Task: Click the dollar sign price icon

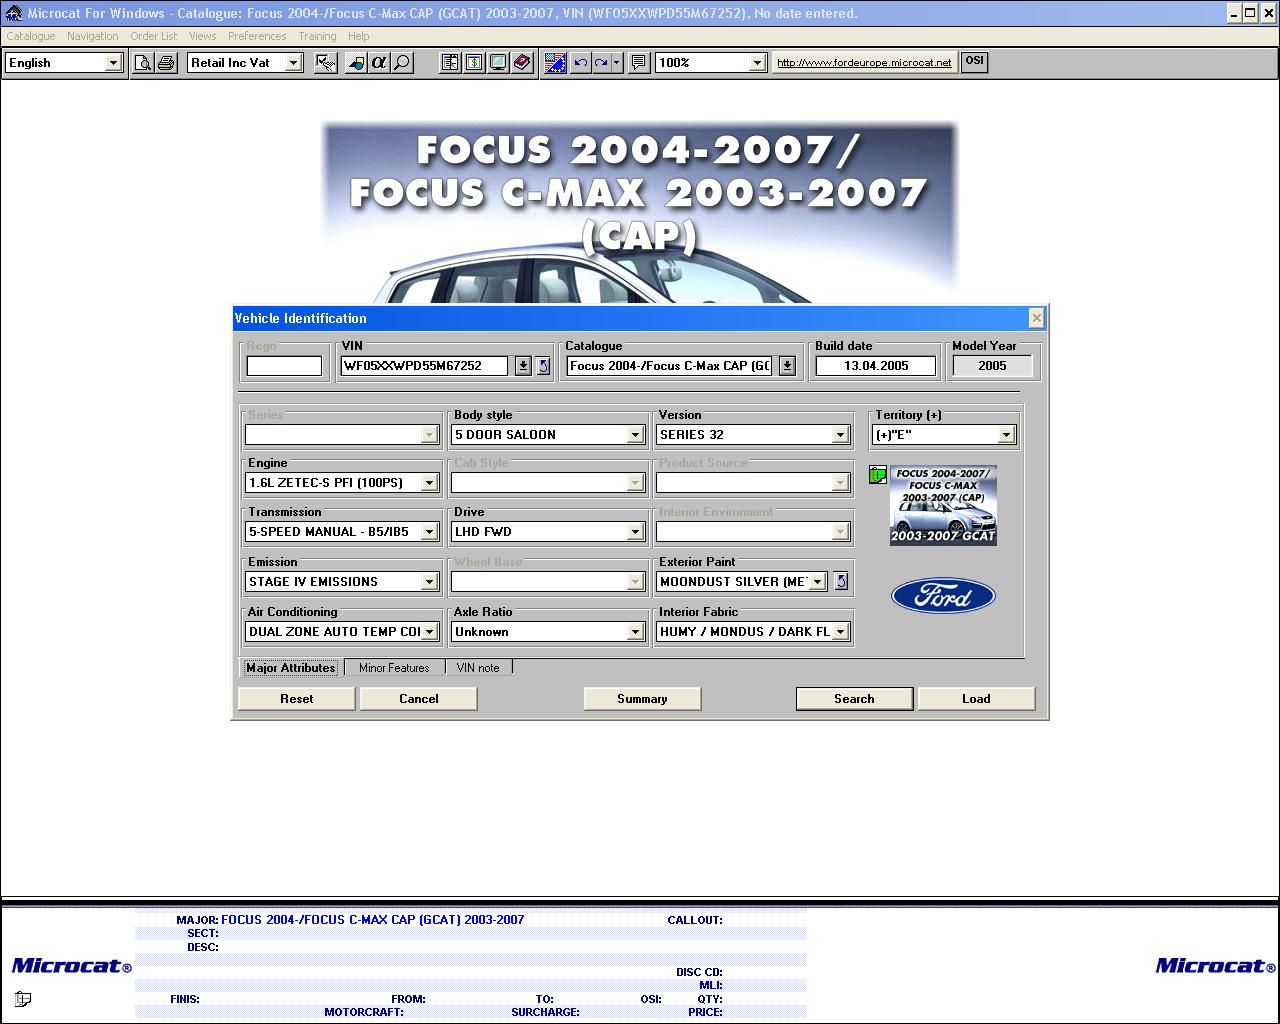Action: tap(474, 63)
